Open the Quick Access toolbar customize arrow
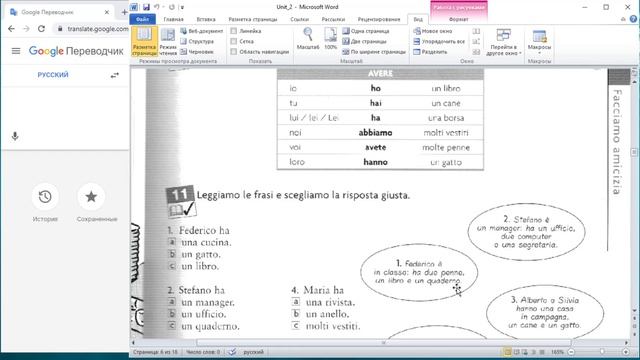The image size is (640, 360). pyautogui.click(x=182, y=7)
